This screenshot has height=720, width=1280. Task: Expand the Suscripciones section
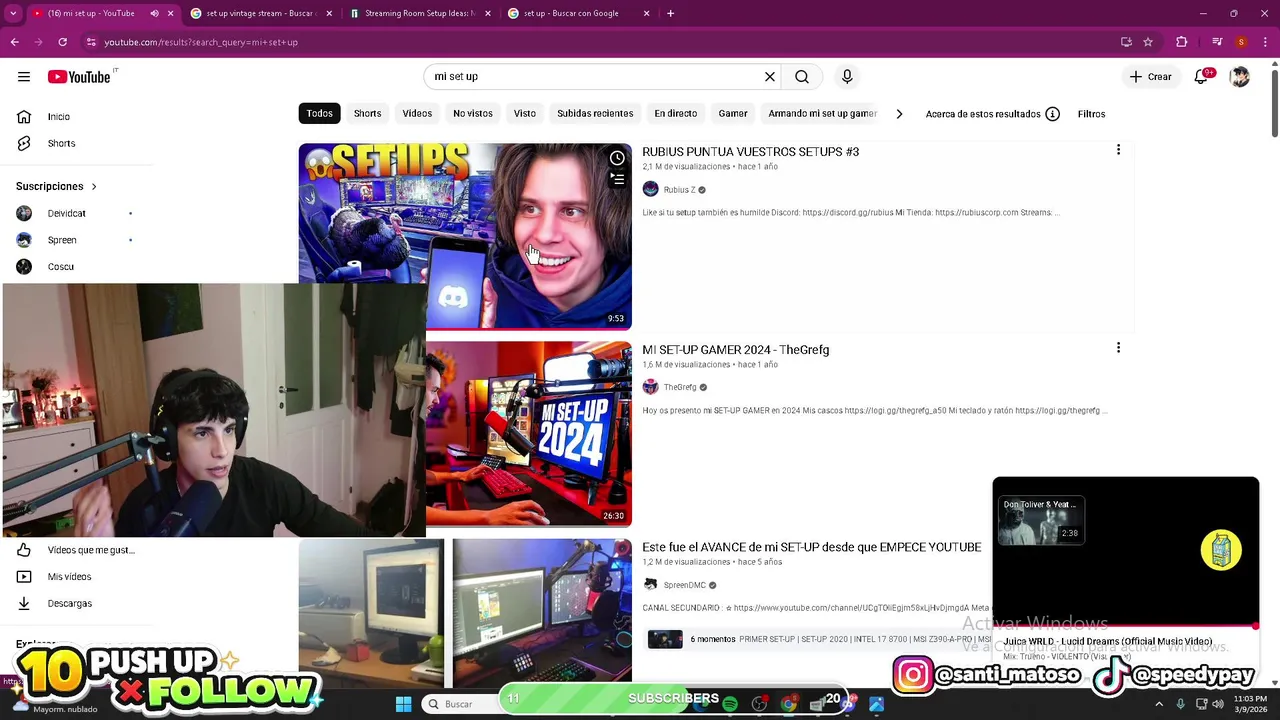coord(57,186)
